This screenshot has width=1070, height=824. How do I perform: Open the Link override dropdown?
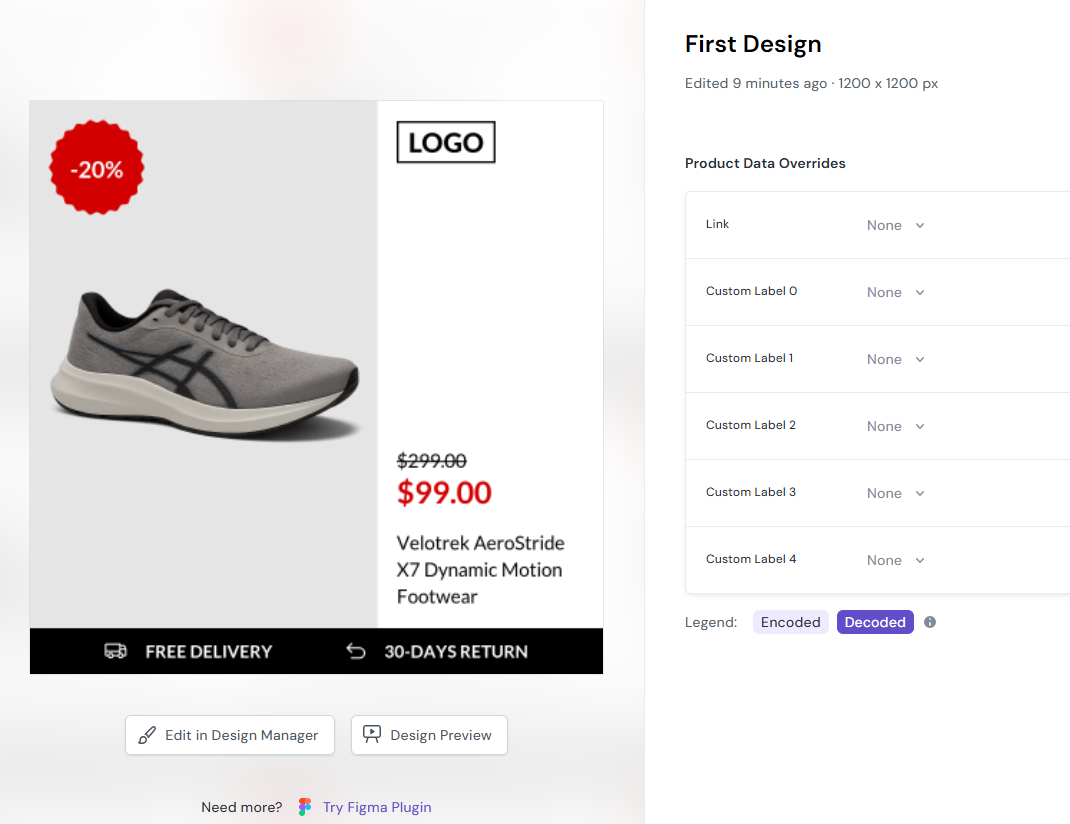[x=895, y=225]
